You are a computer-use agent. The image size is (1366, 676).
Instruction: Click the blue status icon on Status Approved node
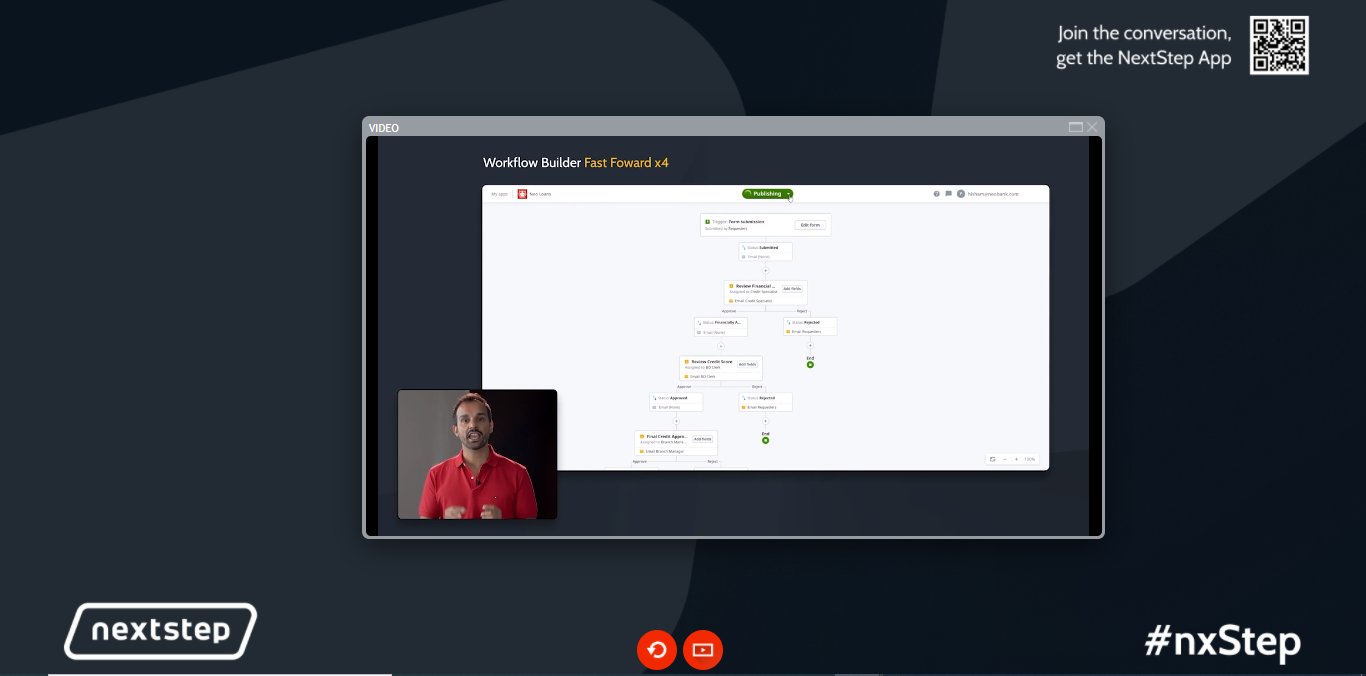pyautogui.click(x=655, y=398)
